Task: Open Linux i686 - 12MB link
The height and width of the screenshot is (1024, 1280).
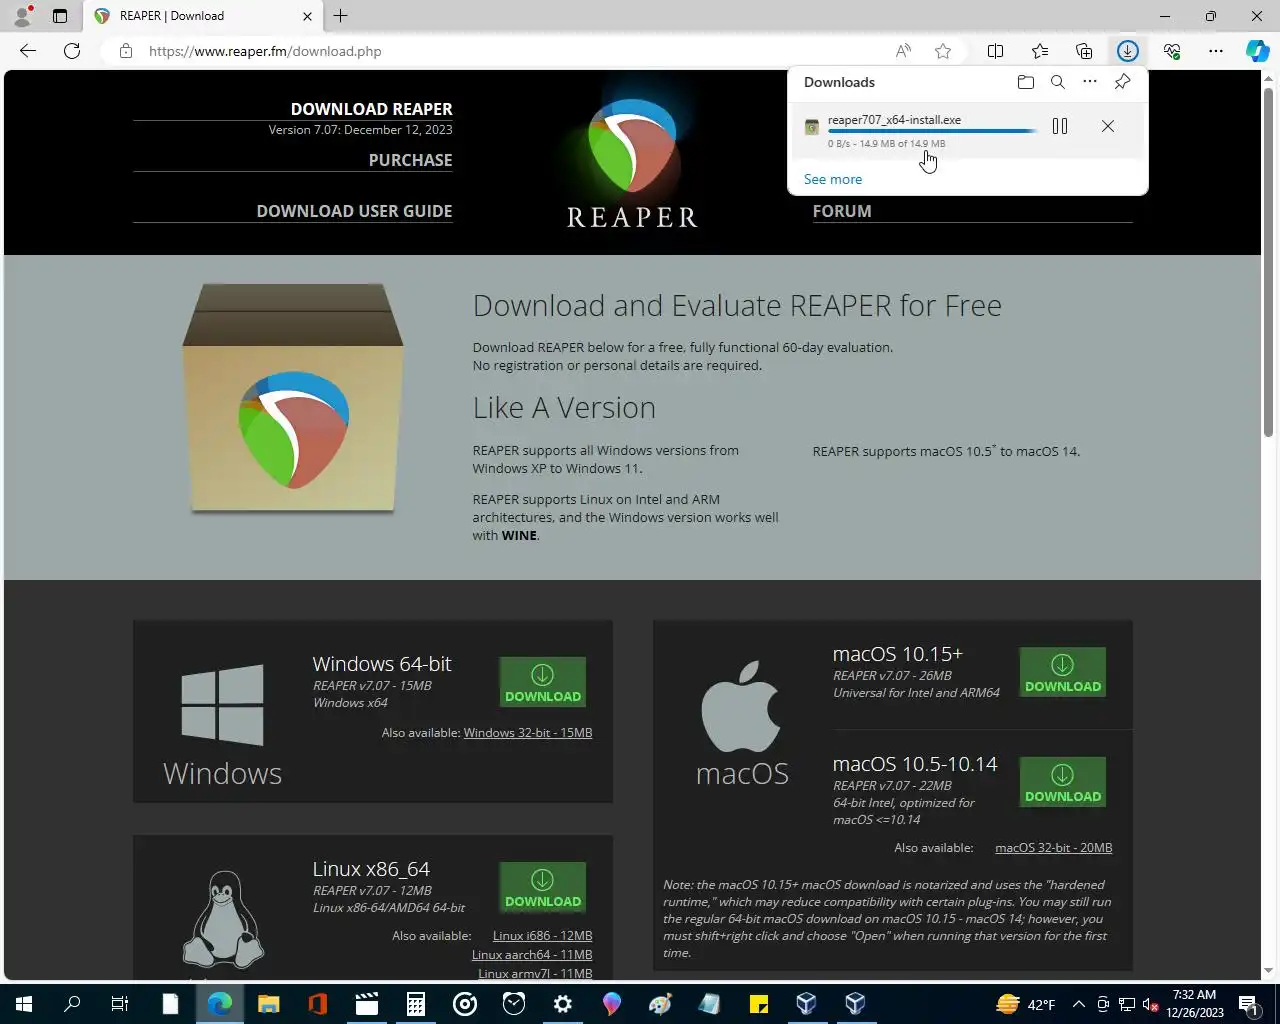Action: pos(542,936)
